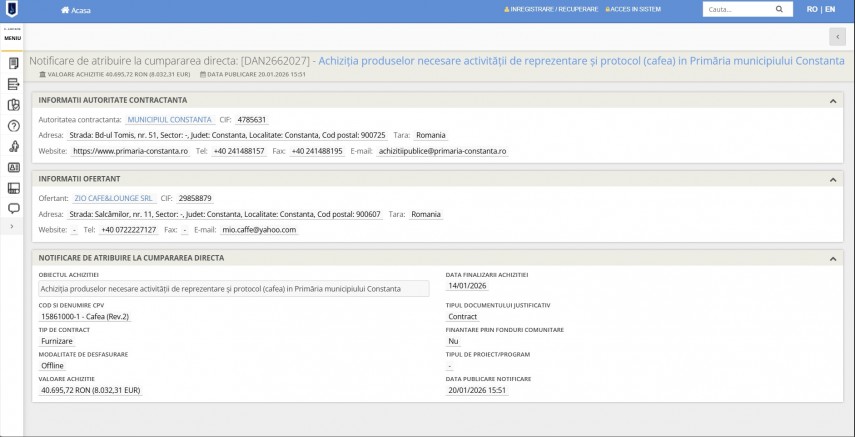Screen dimensions: 855x437
Task: Collapse Notificare de atribuire la cumpararea directa panel
Action: [832, 258]
